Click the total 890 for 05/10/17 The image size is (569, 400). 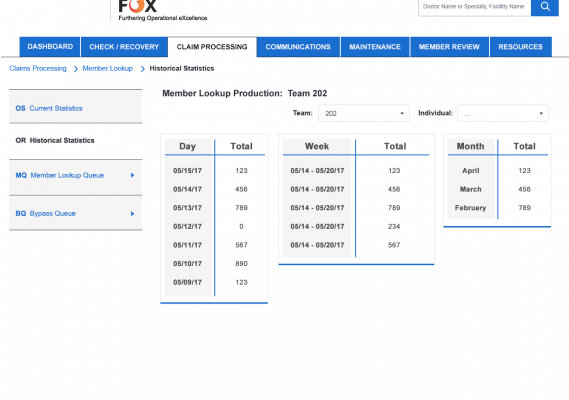241,264
